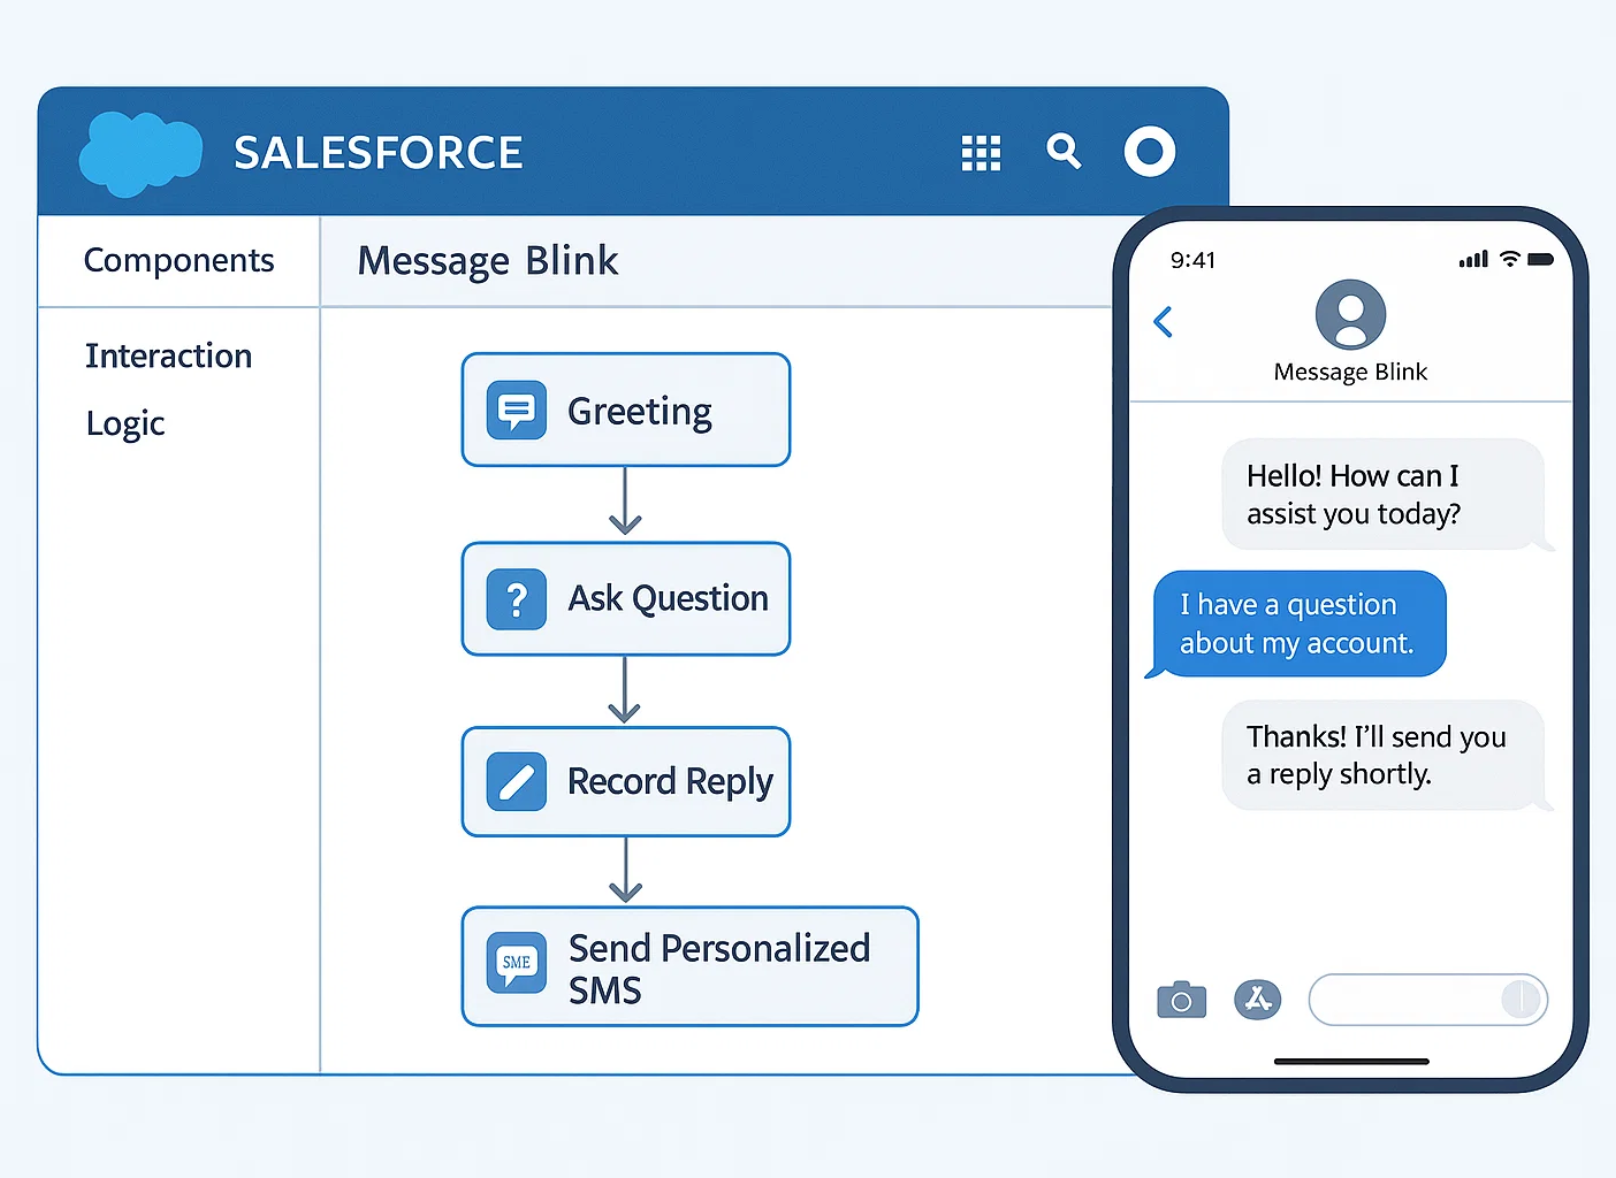
Task: Tap the phone home indicator bar
Action: click(x=1351, y=1061)
